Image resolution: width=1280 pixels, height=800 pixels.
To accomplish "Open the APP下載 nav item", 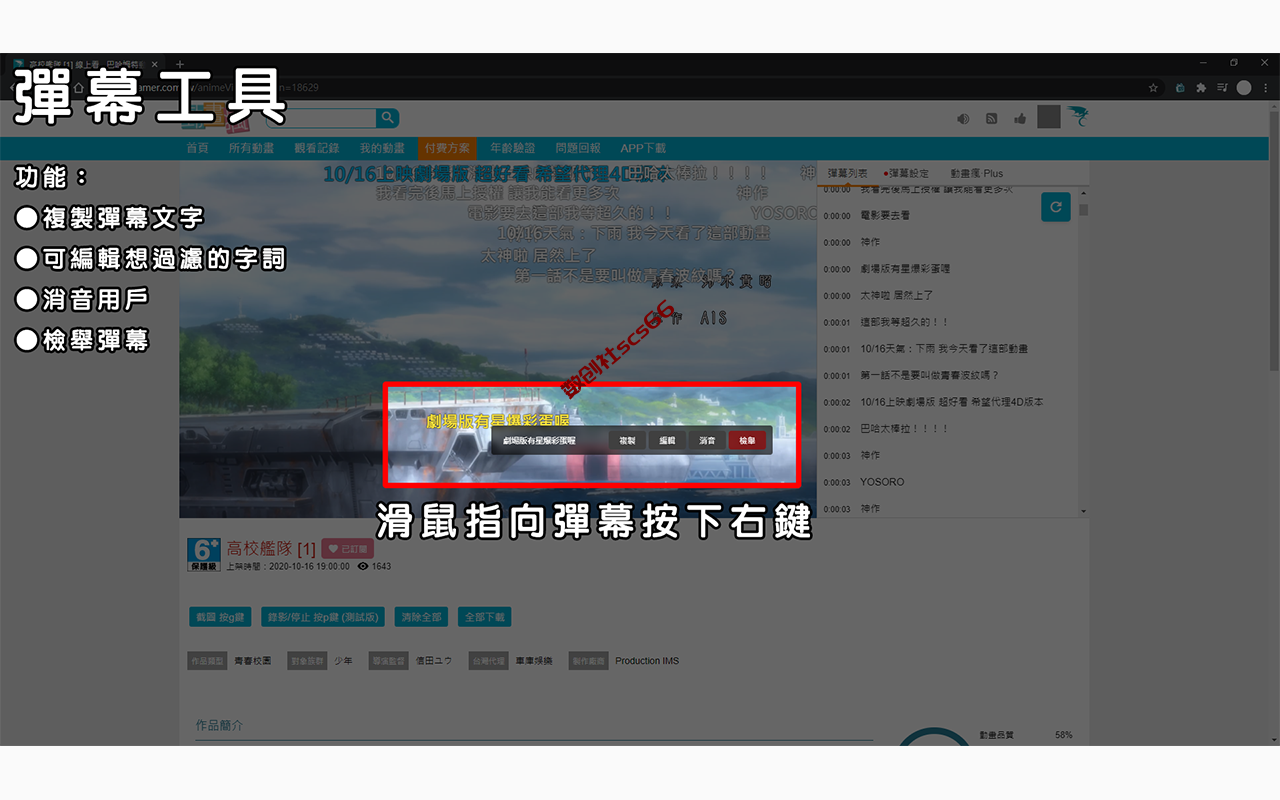I will [x=643, y=148].
